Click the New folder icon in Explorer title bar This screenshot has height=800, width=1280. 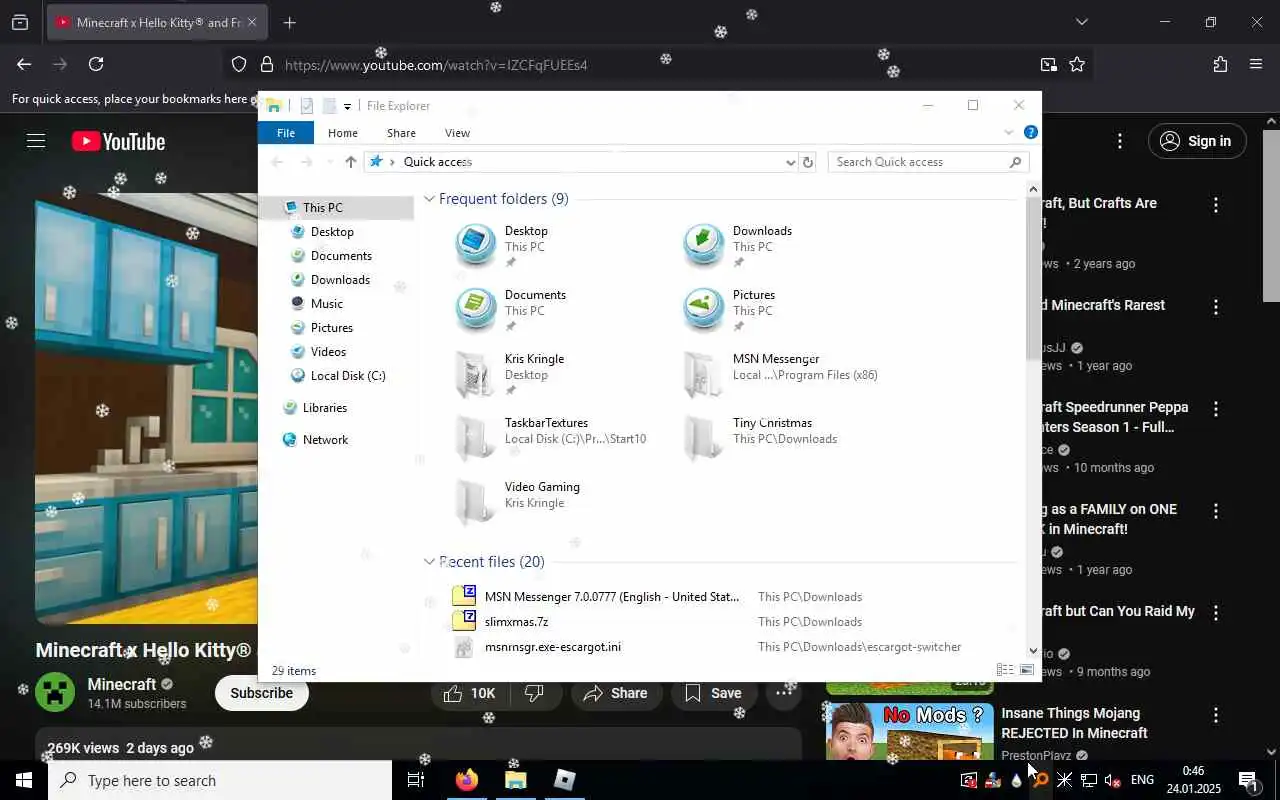click(x=329, y=106)
